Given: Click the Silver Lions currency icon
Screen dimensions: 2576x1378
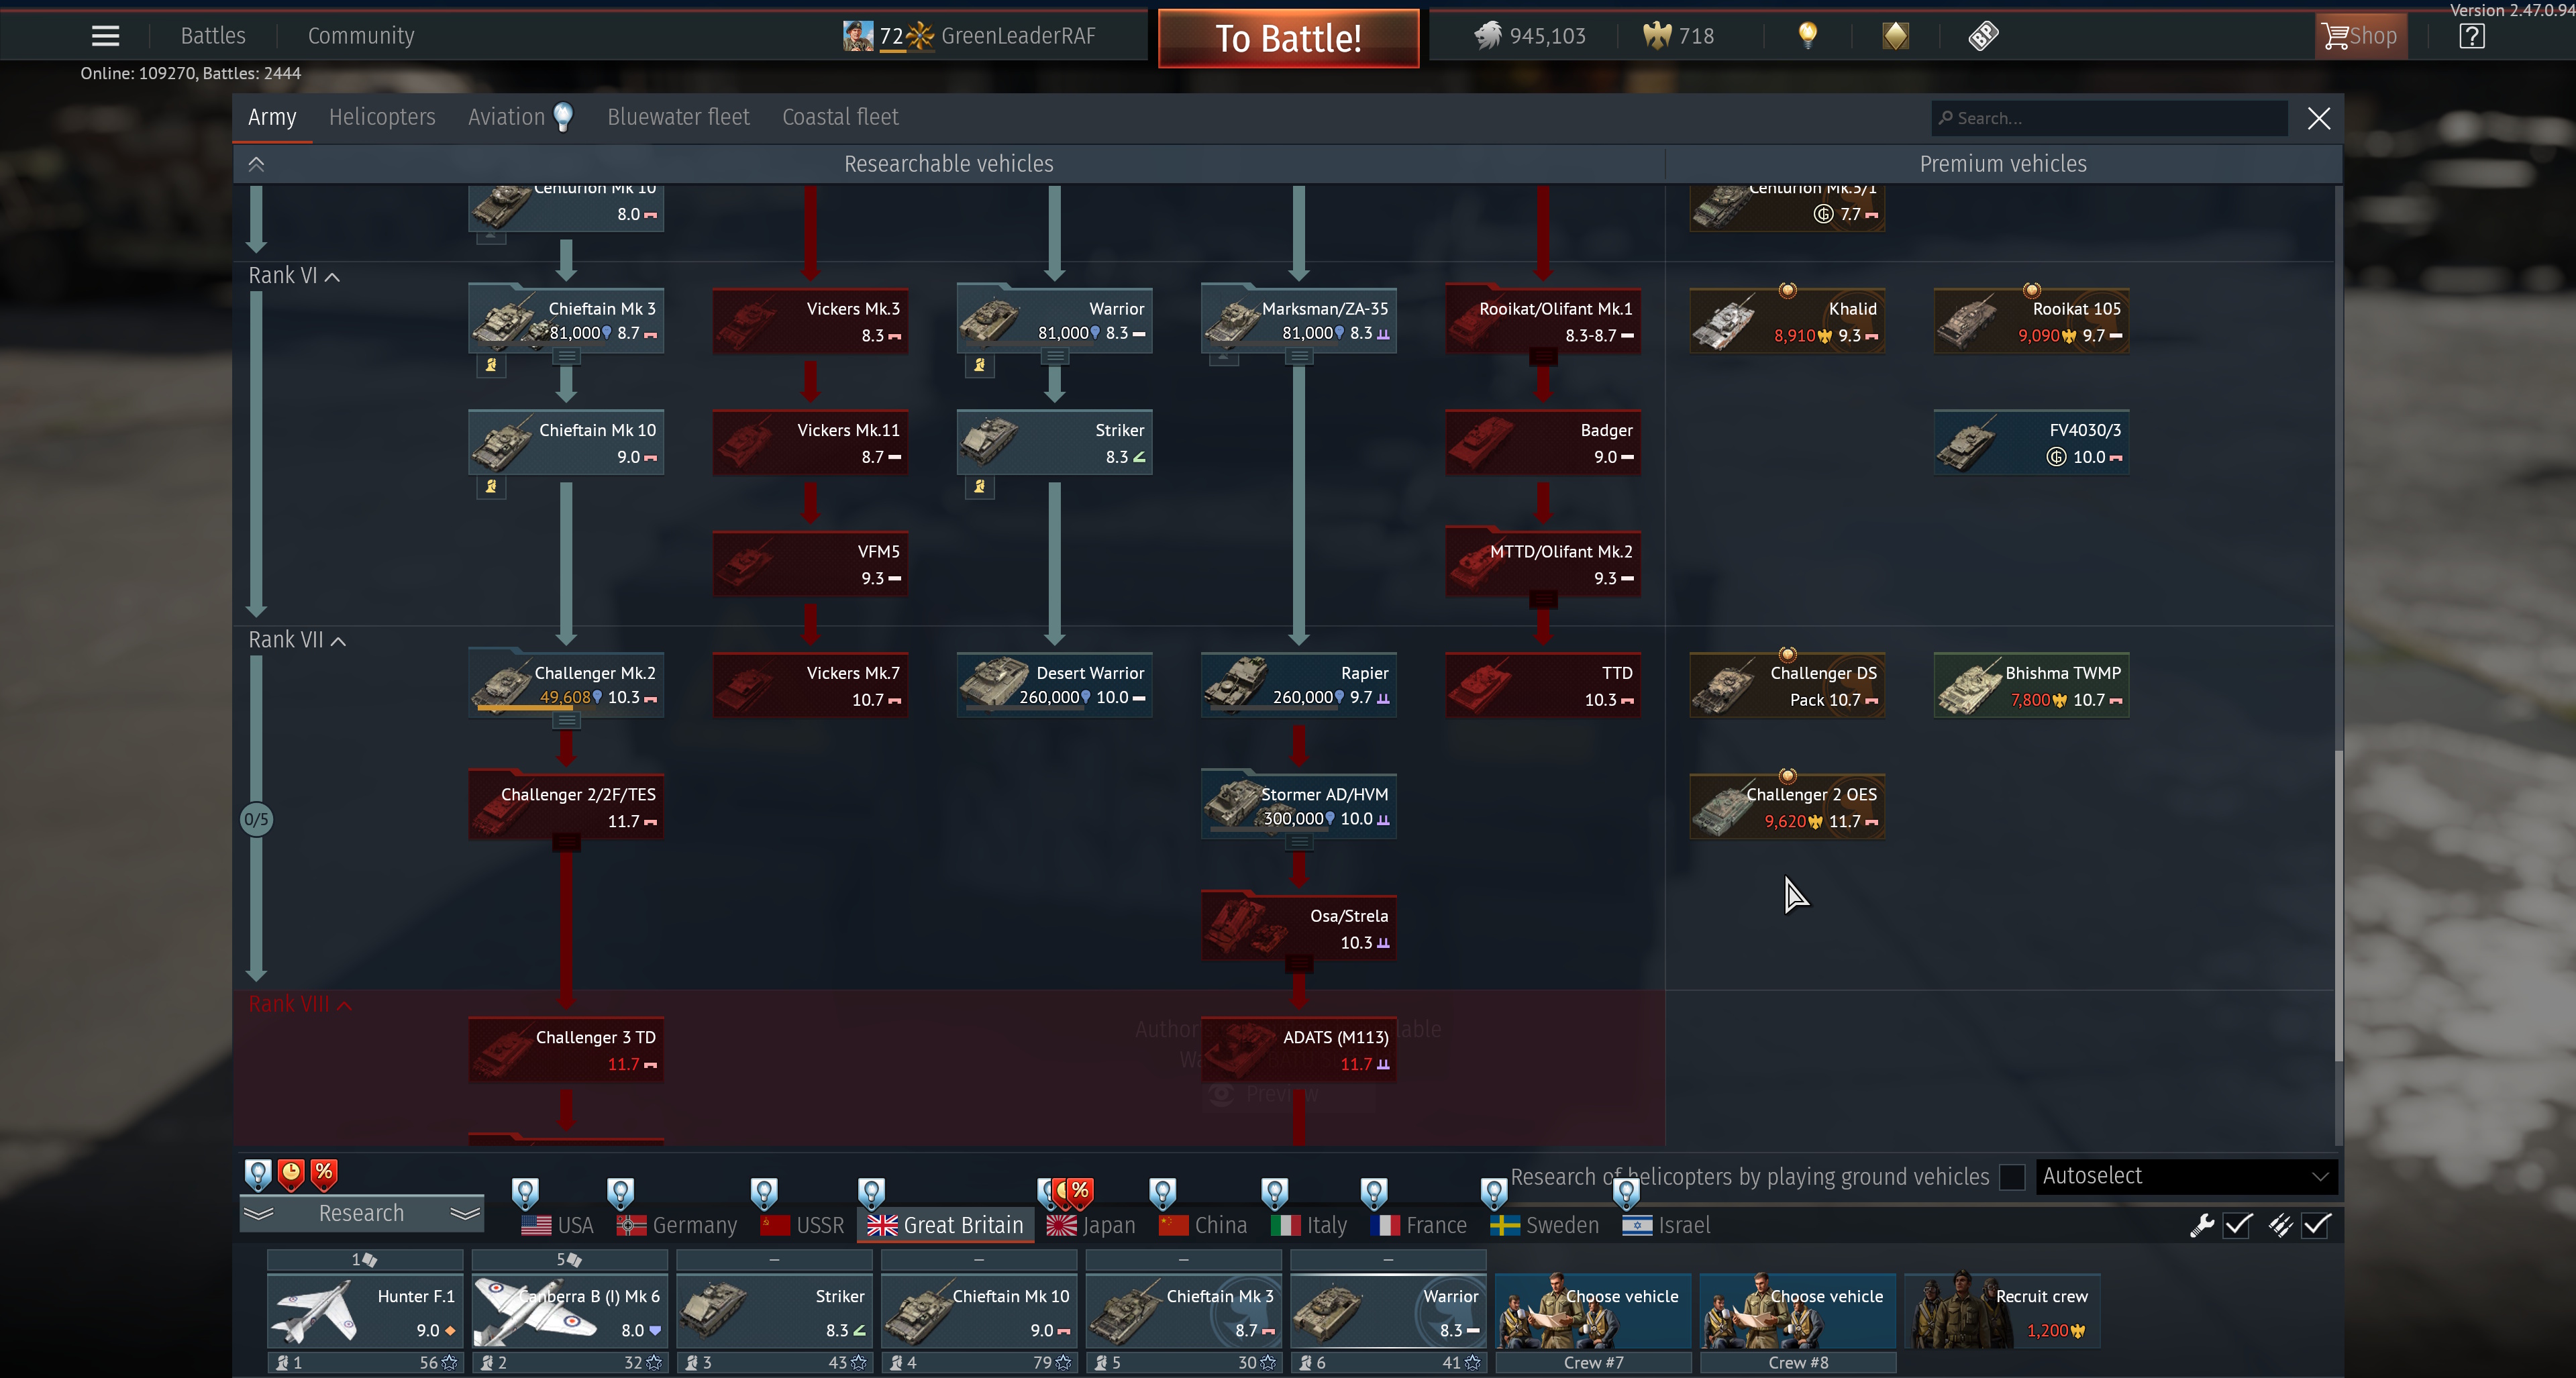Looking at the screenshot, I should (1488, 36).
